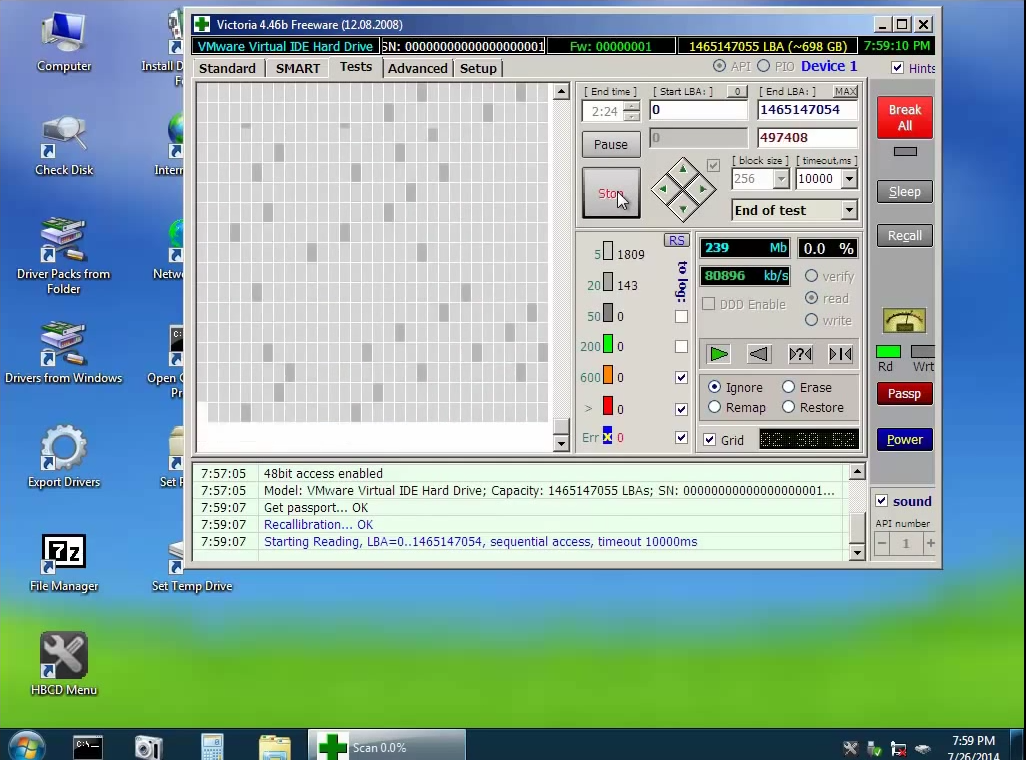Select the PIO radio button
The width and height of the screenshot is (1026, 760).
764,66
